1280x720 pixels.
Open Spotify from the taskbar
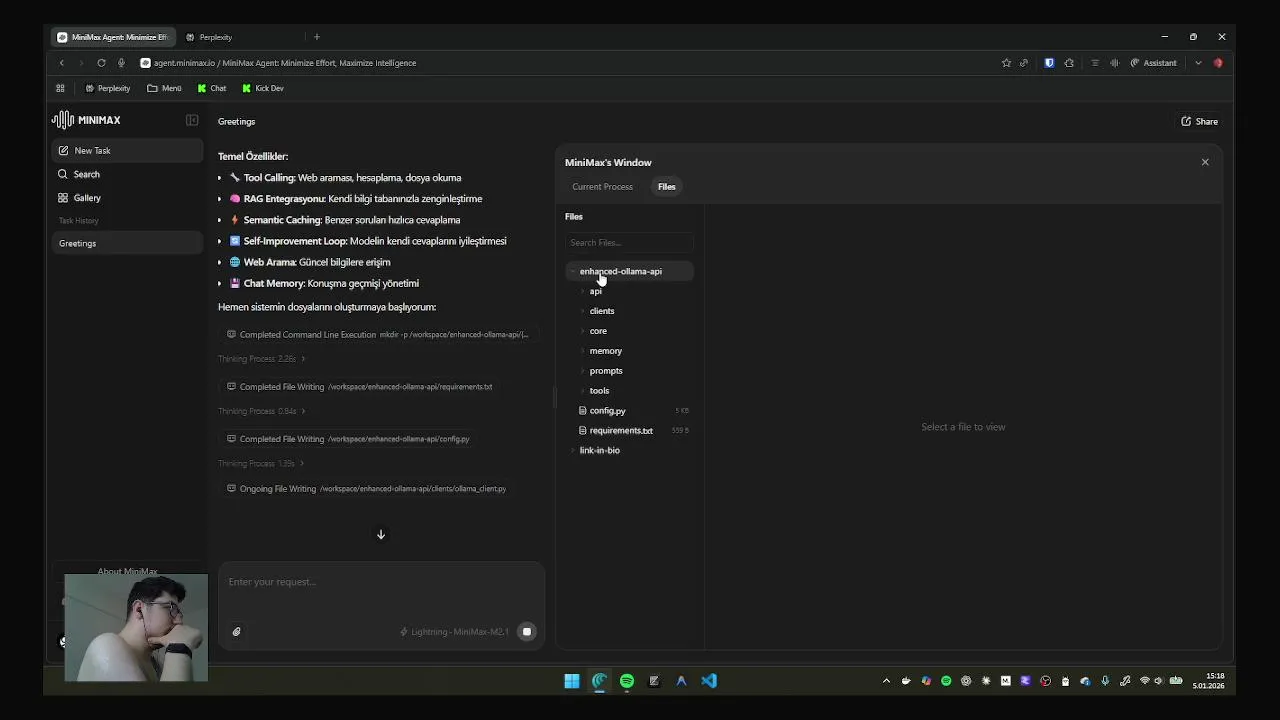click(627, 681)
